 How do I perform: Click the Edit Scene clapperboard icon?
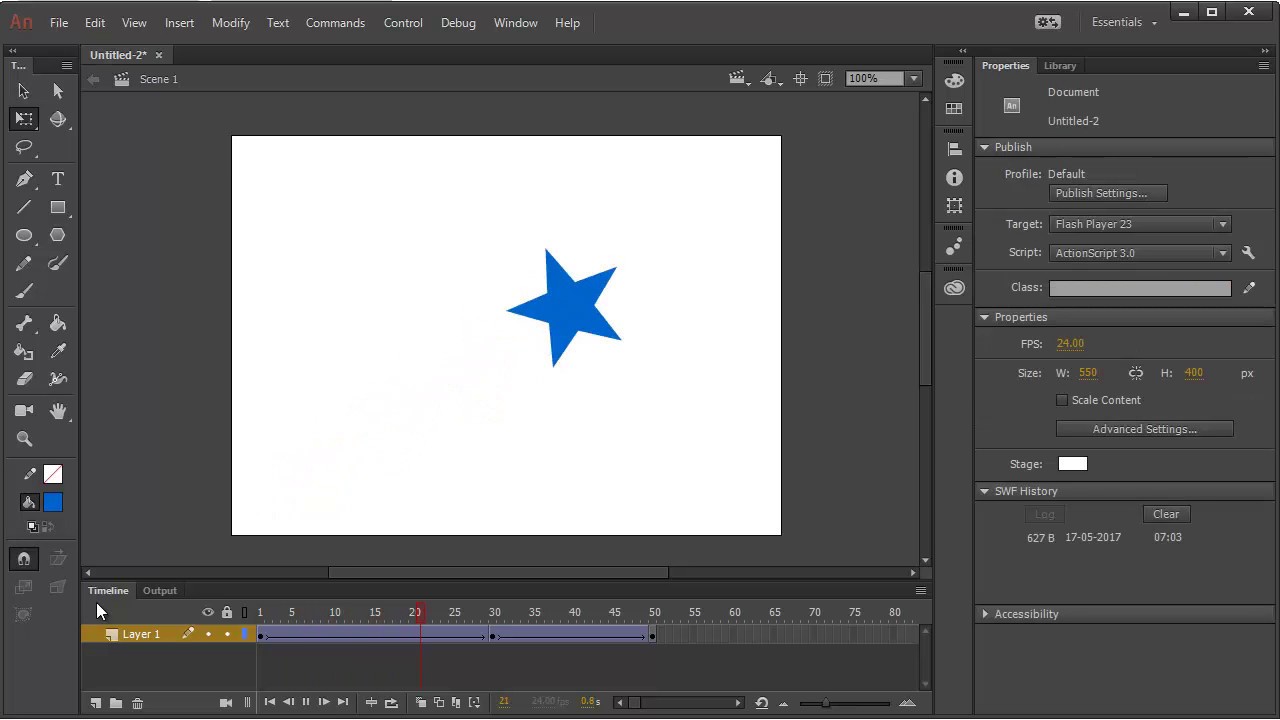pos(738,79)
